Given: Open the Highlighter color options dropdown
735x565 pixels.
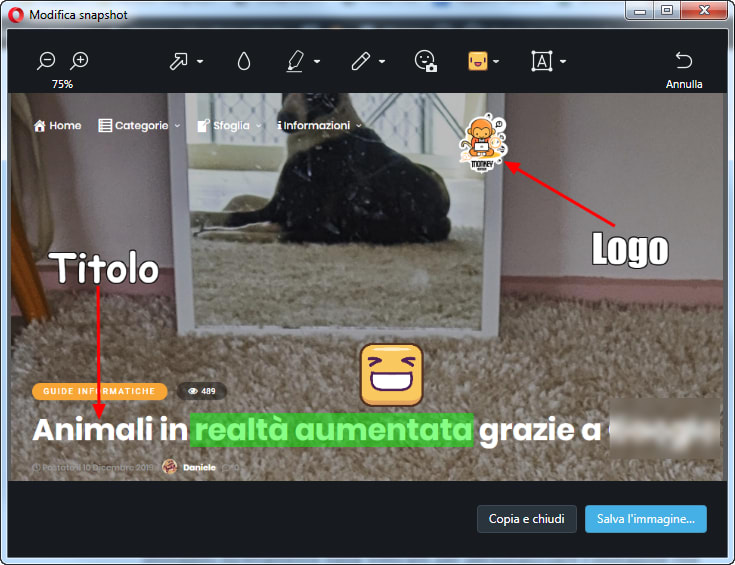Looking at the screenshot, I should (317, 61).
